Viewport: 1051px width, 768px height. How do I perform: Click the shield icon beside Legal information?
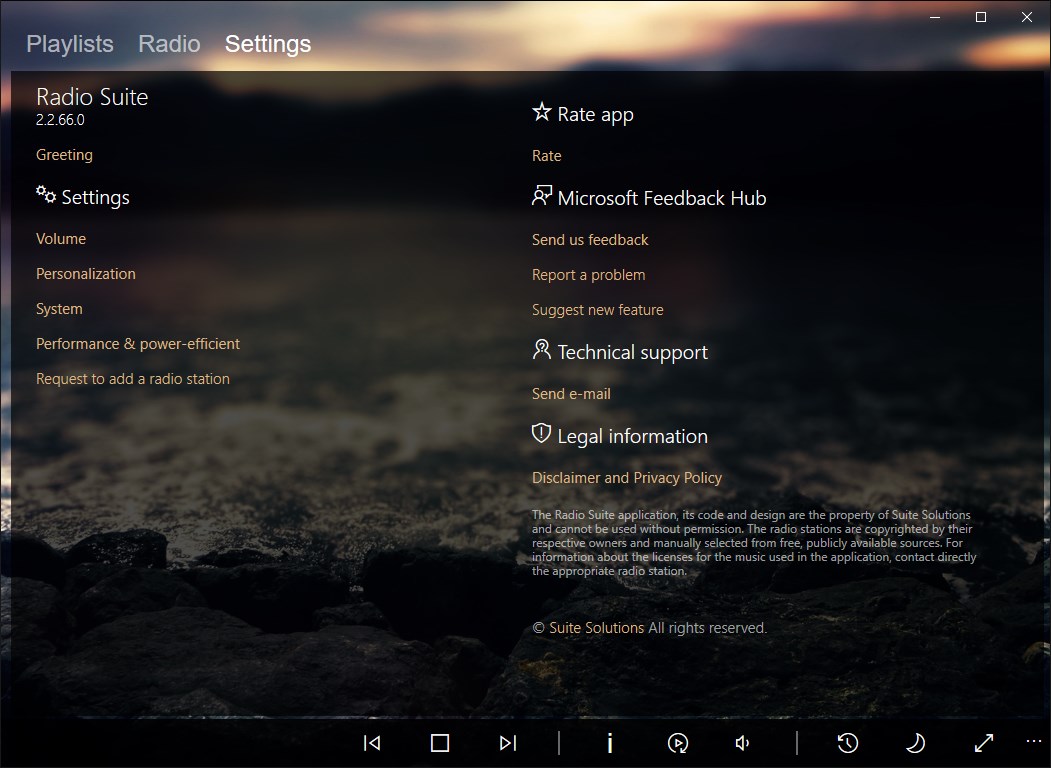click(542, 434)
